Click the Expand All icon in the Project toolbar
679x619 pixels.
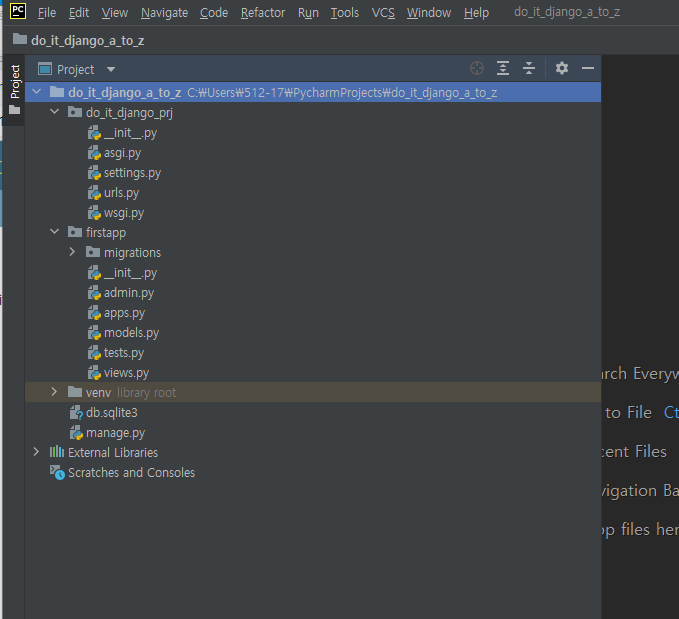click(x=503, y=68)
